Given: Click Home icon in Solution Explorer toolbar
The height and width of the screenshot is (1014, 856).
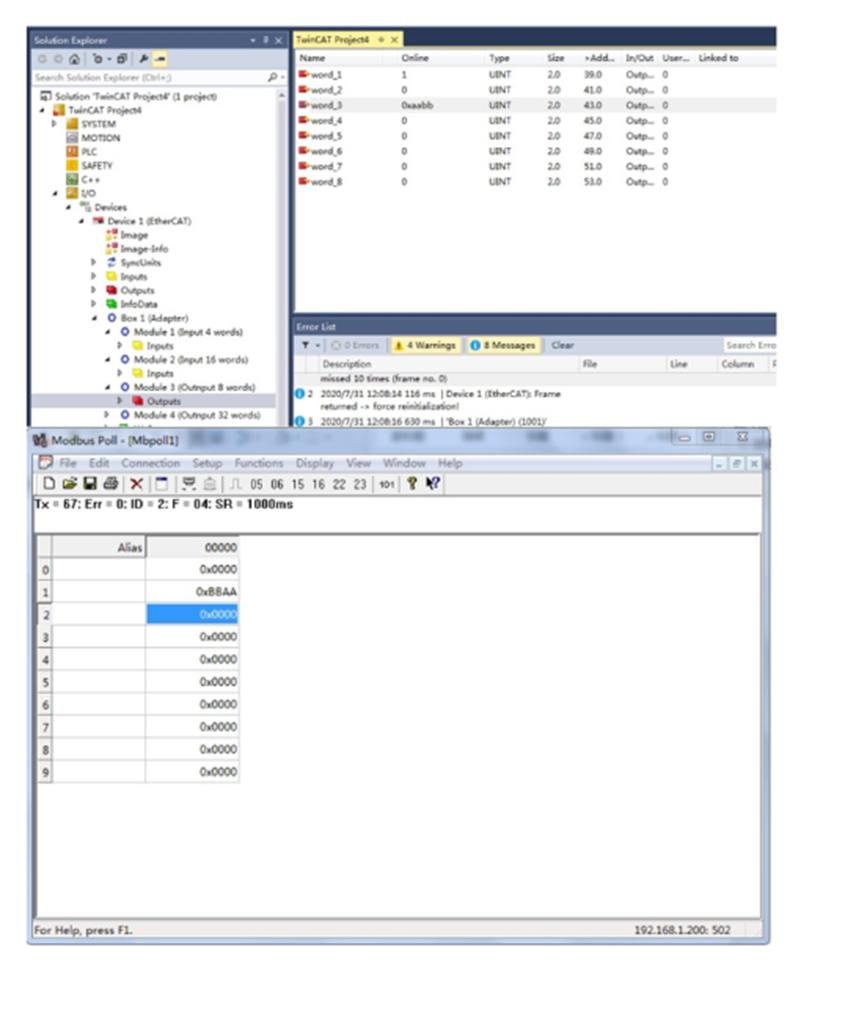Looking at the screenshot, I should pyautogui.click(x=74, y=59).
